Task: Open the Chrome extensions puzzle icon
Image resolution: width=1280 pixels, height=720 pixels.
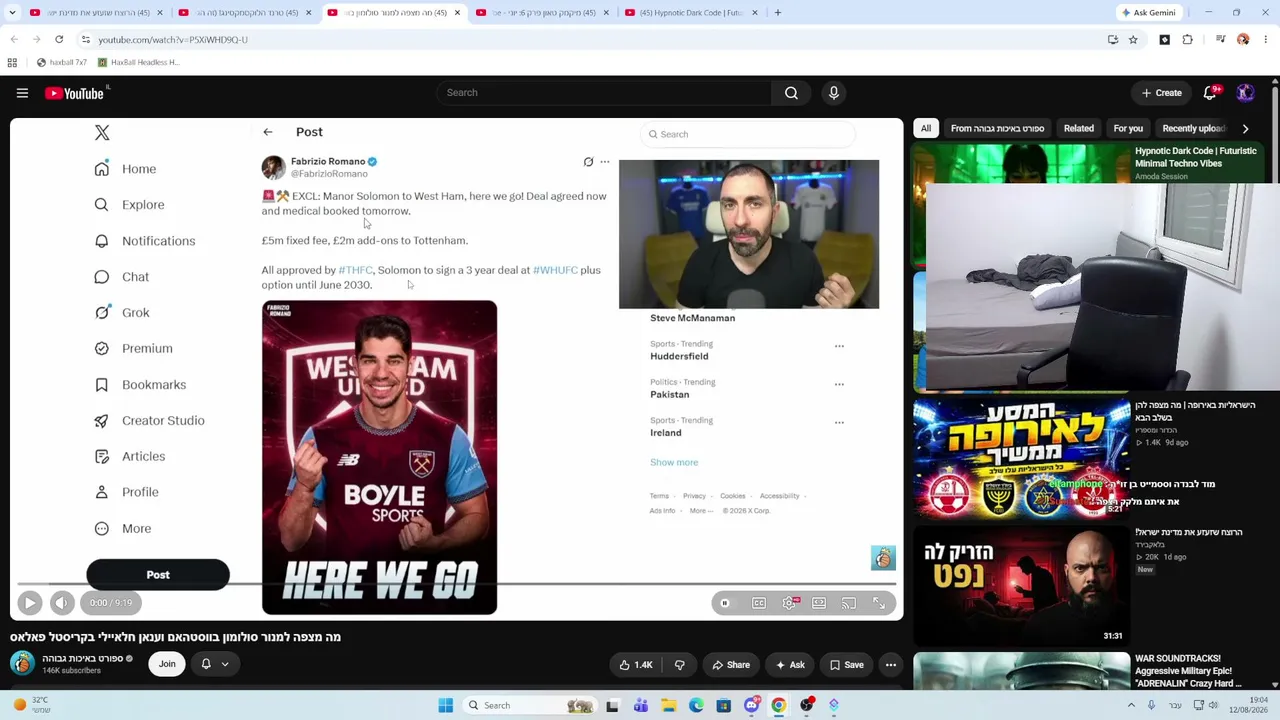Action: pos(1187,40)
